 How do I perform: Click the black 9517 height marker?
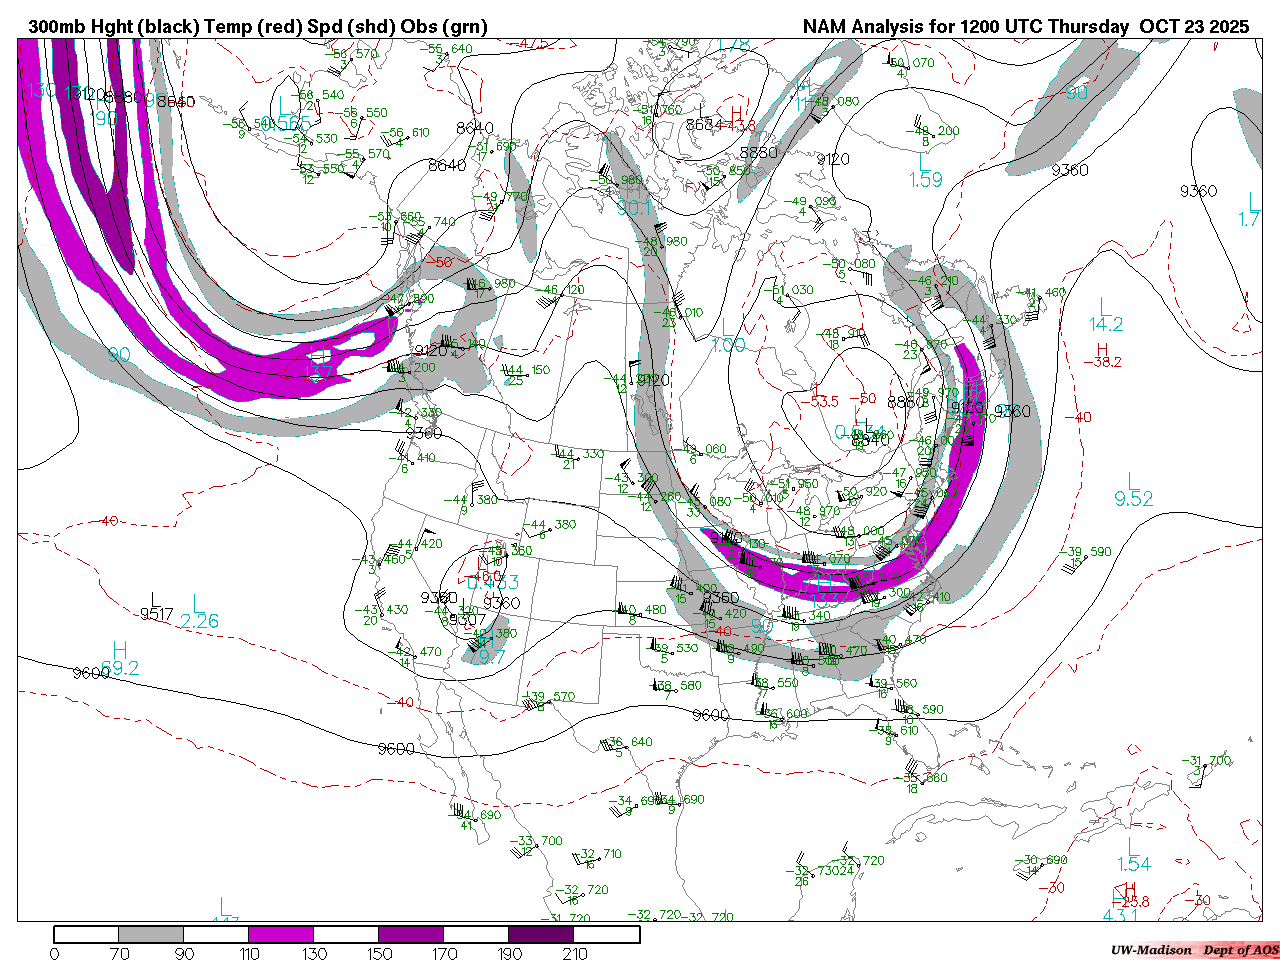[x=157, y=613]
